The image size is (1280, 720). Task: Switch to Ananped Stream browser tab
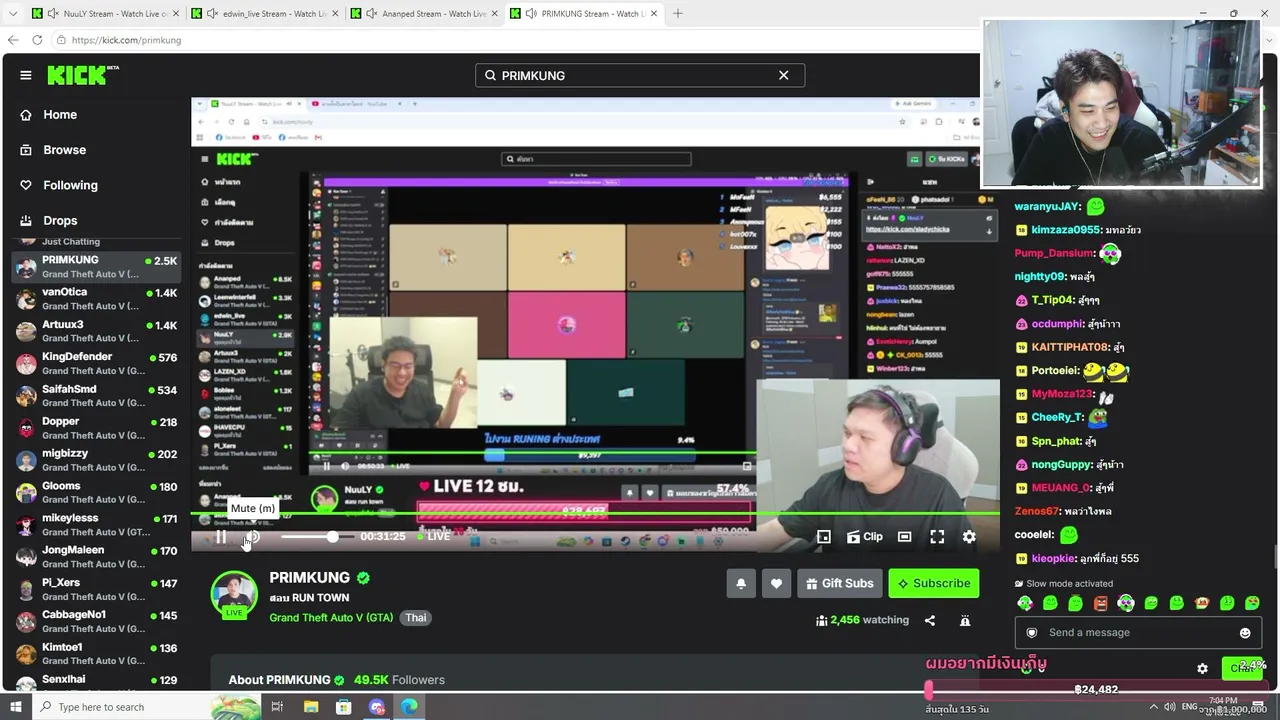click(423, 14)
